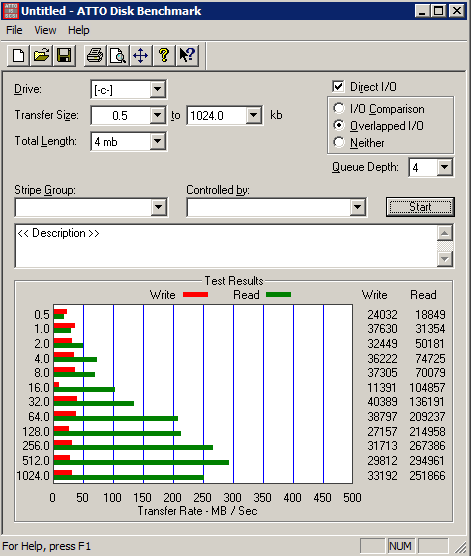The width and height of the screenshot is (471, 556).
Task: Open the View menu
Action: [x=45, y=30]
